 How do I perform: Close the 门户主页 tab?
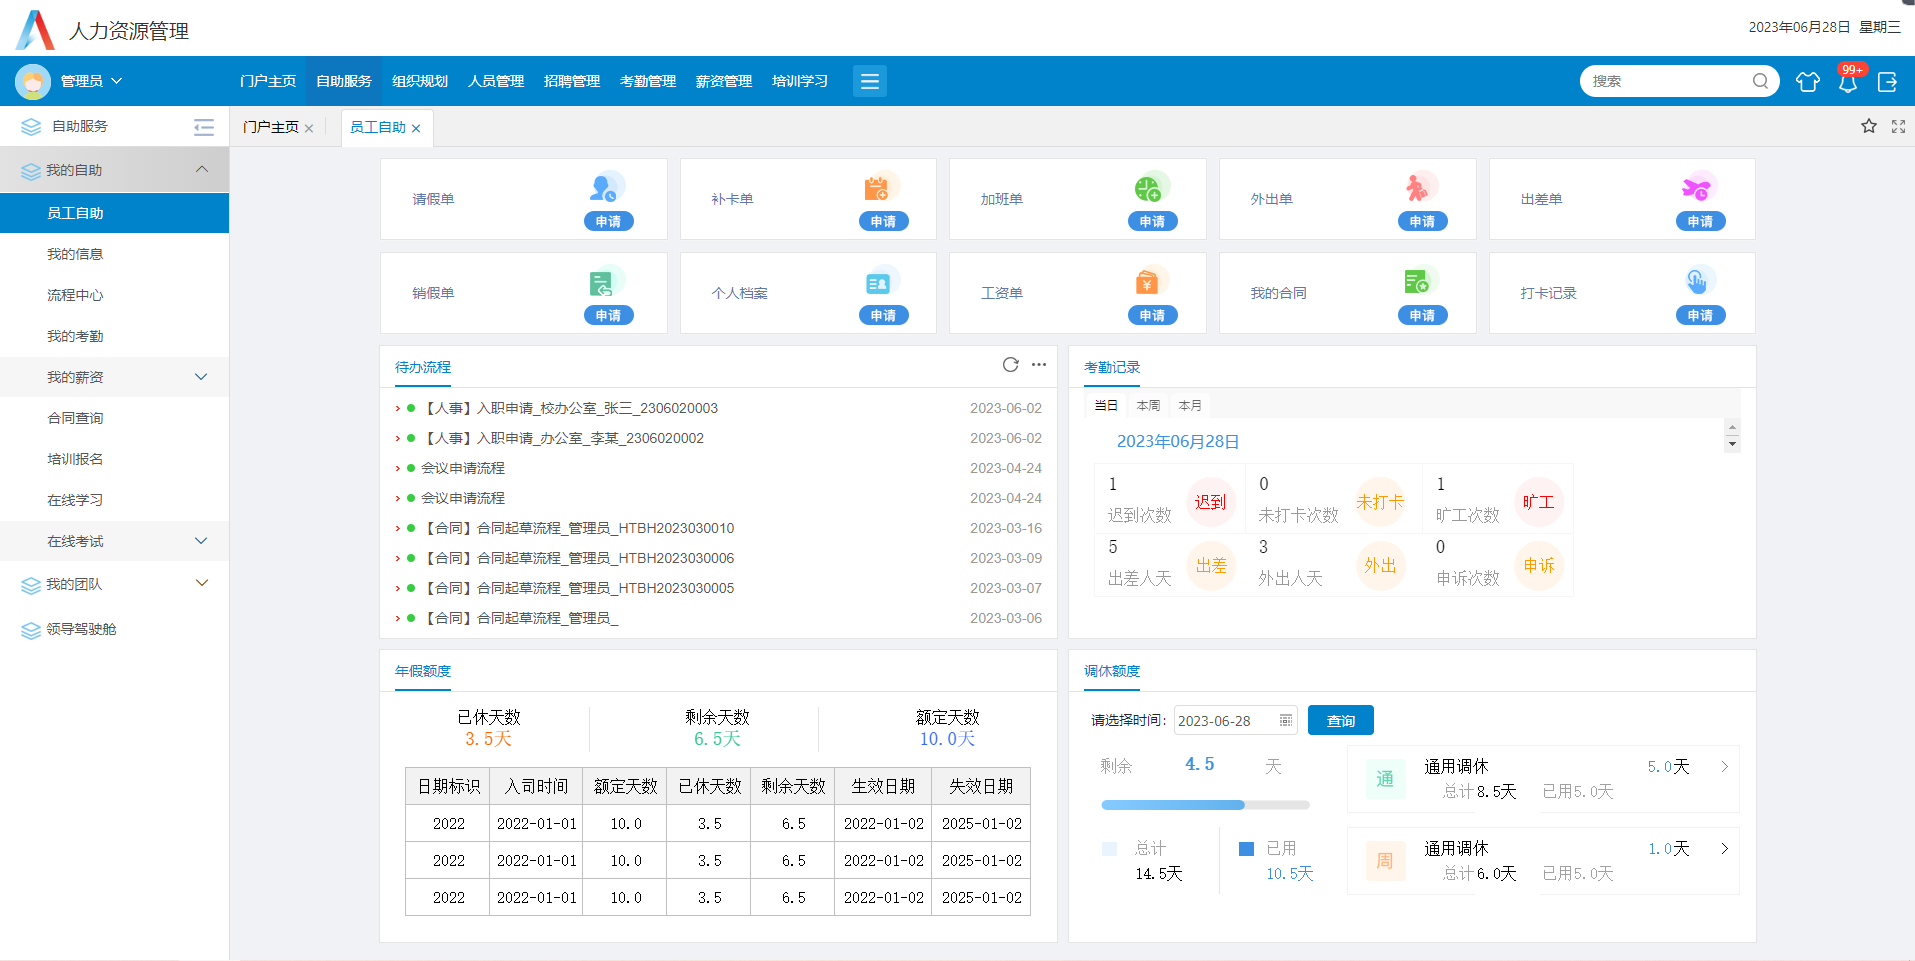pyautogui.click(x=309, y=128)
